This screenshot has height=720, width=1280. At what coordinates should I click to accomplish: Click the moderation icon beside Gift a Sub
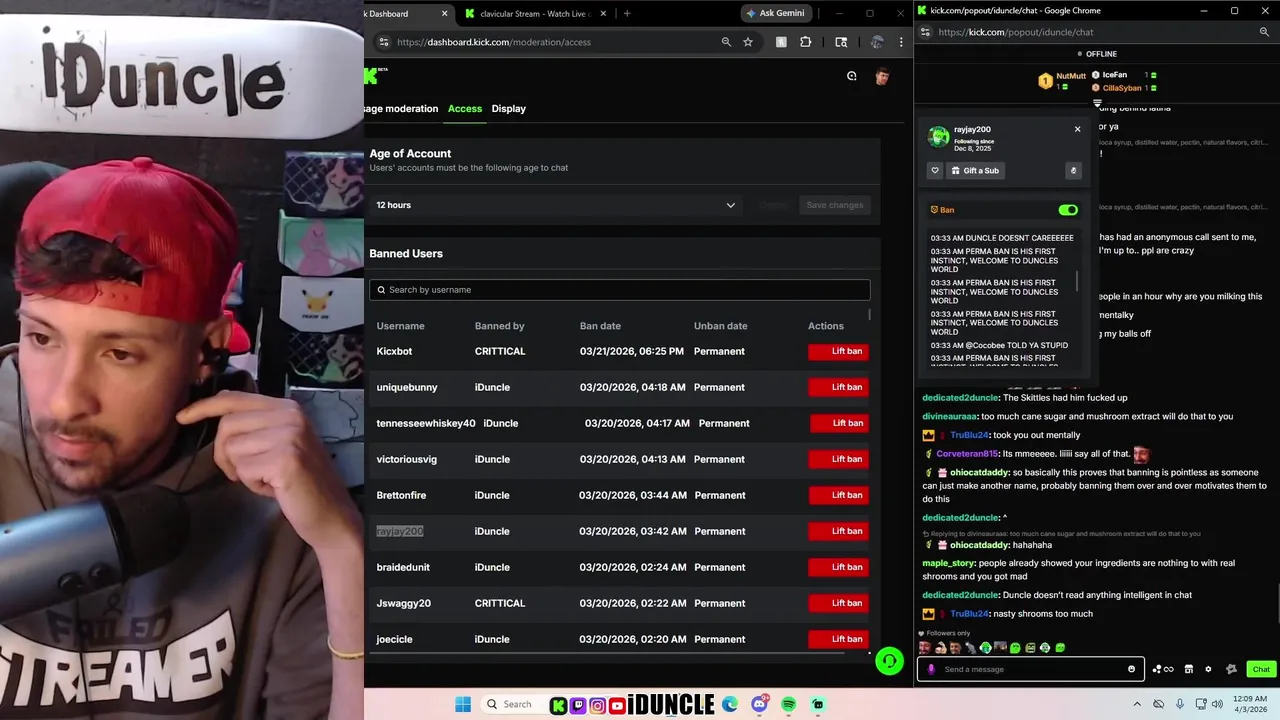(1073, 170)
